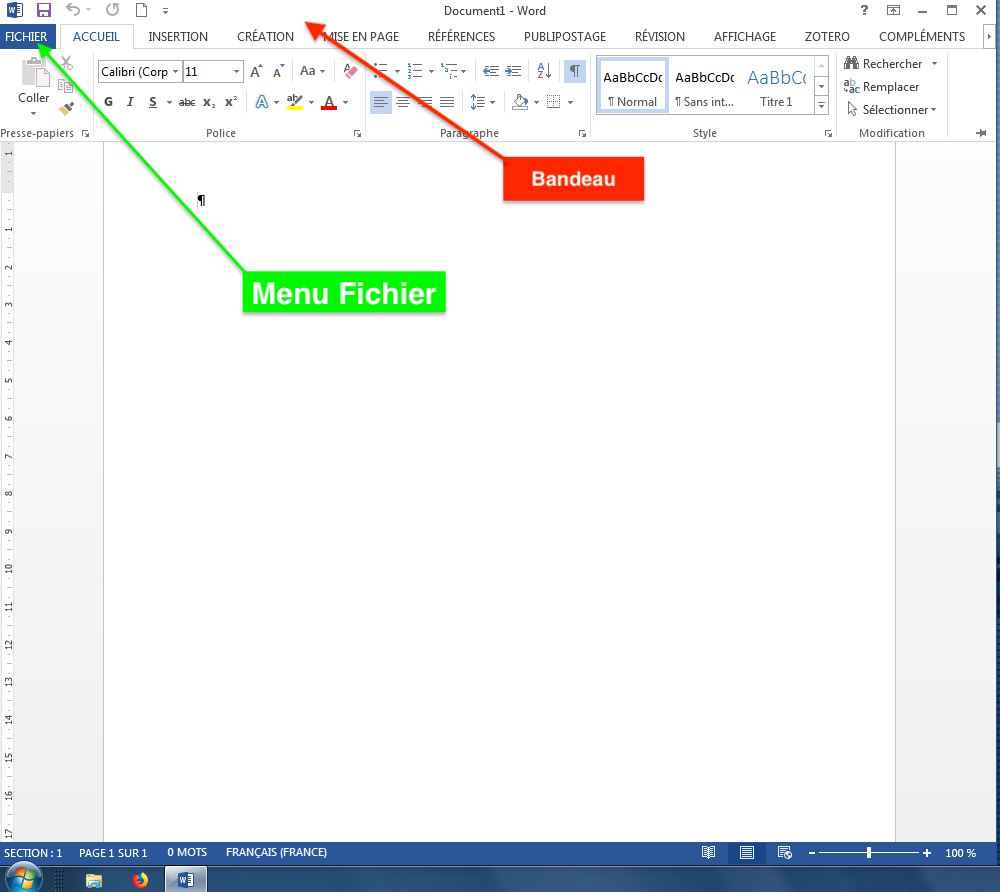Increase font size with A up icon
The image size is (1000, 892).
(256, 71)
